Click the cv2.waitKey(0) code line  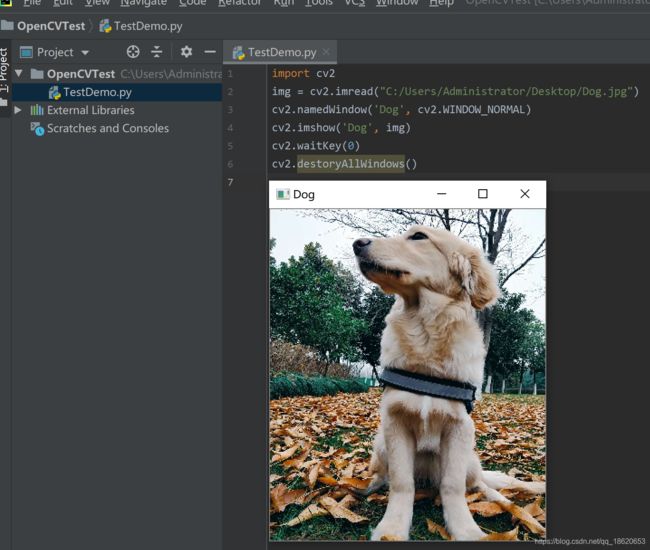(316, 146)
